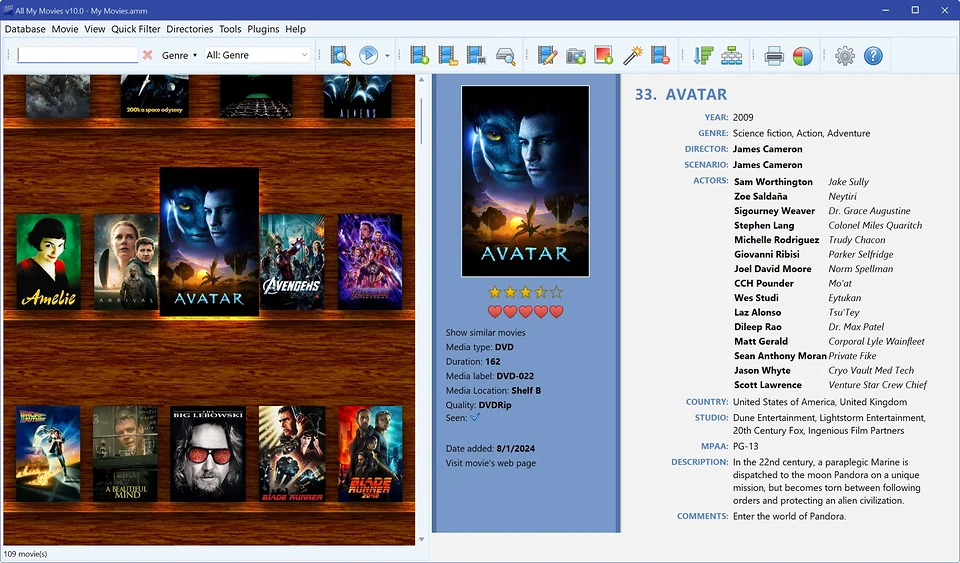Screen dimensions: 960x563
Task: Select the A Beautiful Mind cover
Action: [126, 453]
